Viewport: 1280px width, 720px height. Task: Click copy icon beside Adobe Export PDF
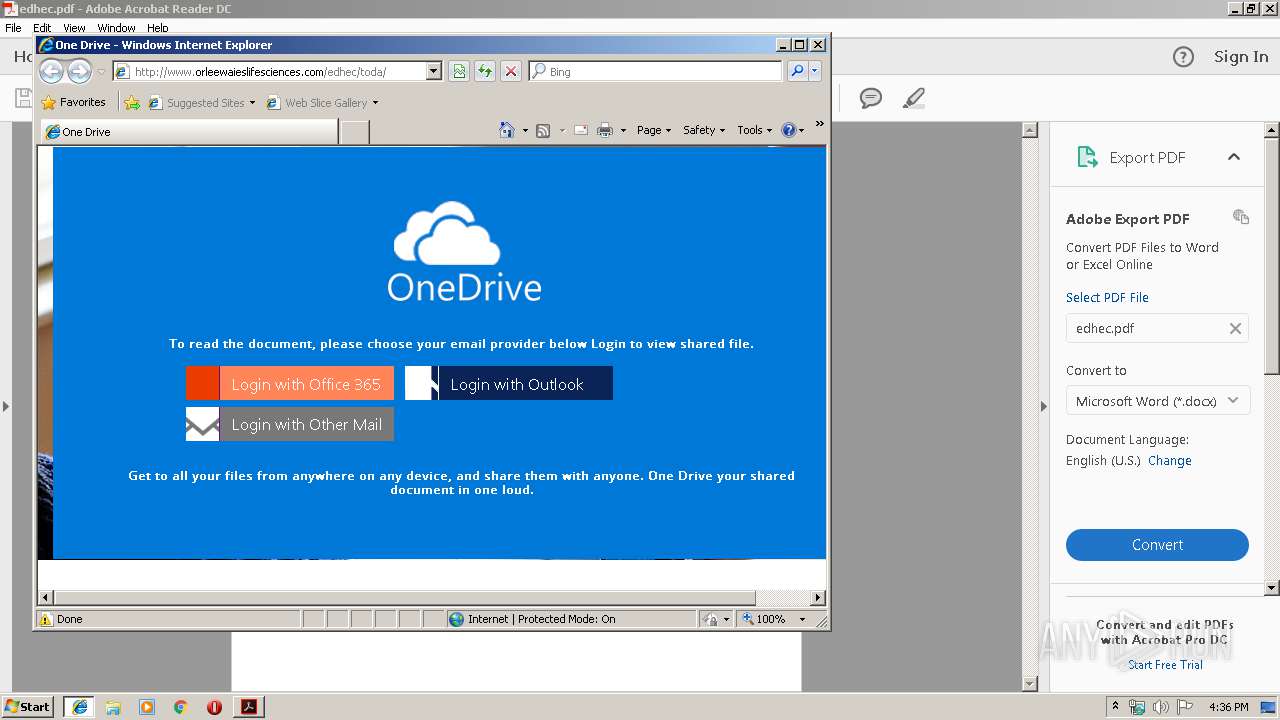(x=1241, y=217)
